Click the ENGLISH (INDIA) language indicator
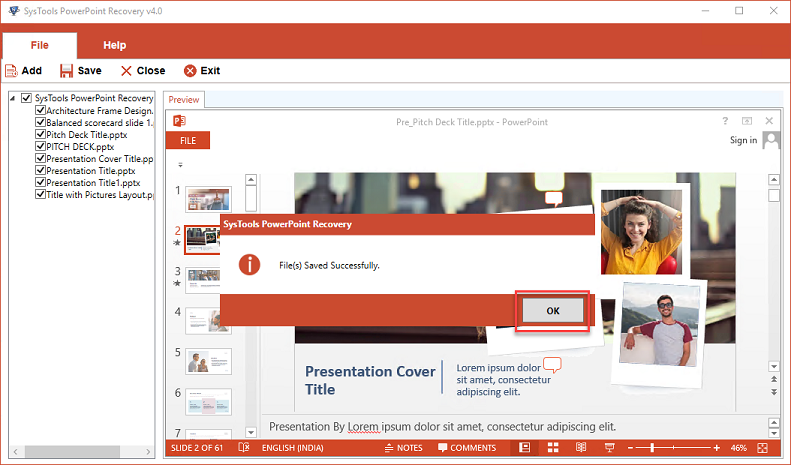The height and width of the screenshot is (465, 791). click(x=293, y=448)
